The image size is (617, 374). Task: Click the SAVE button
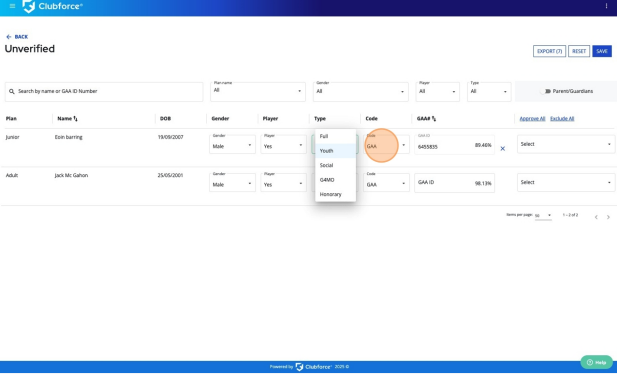tap(602, 51)
